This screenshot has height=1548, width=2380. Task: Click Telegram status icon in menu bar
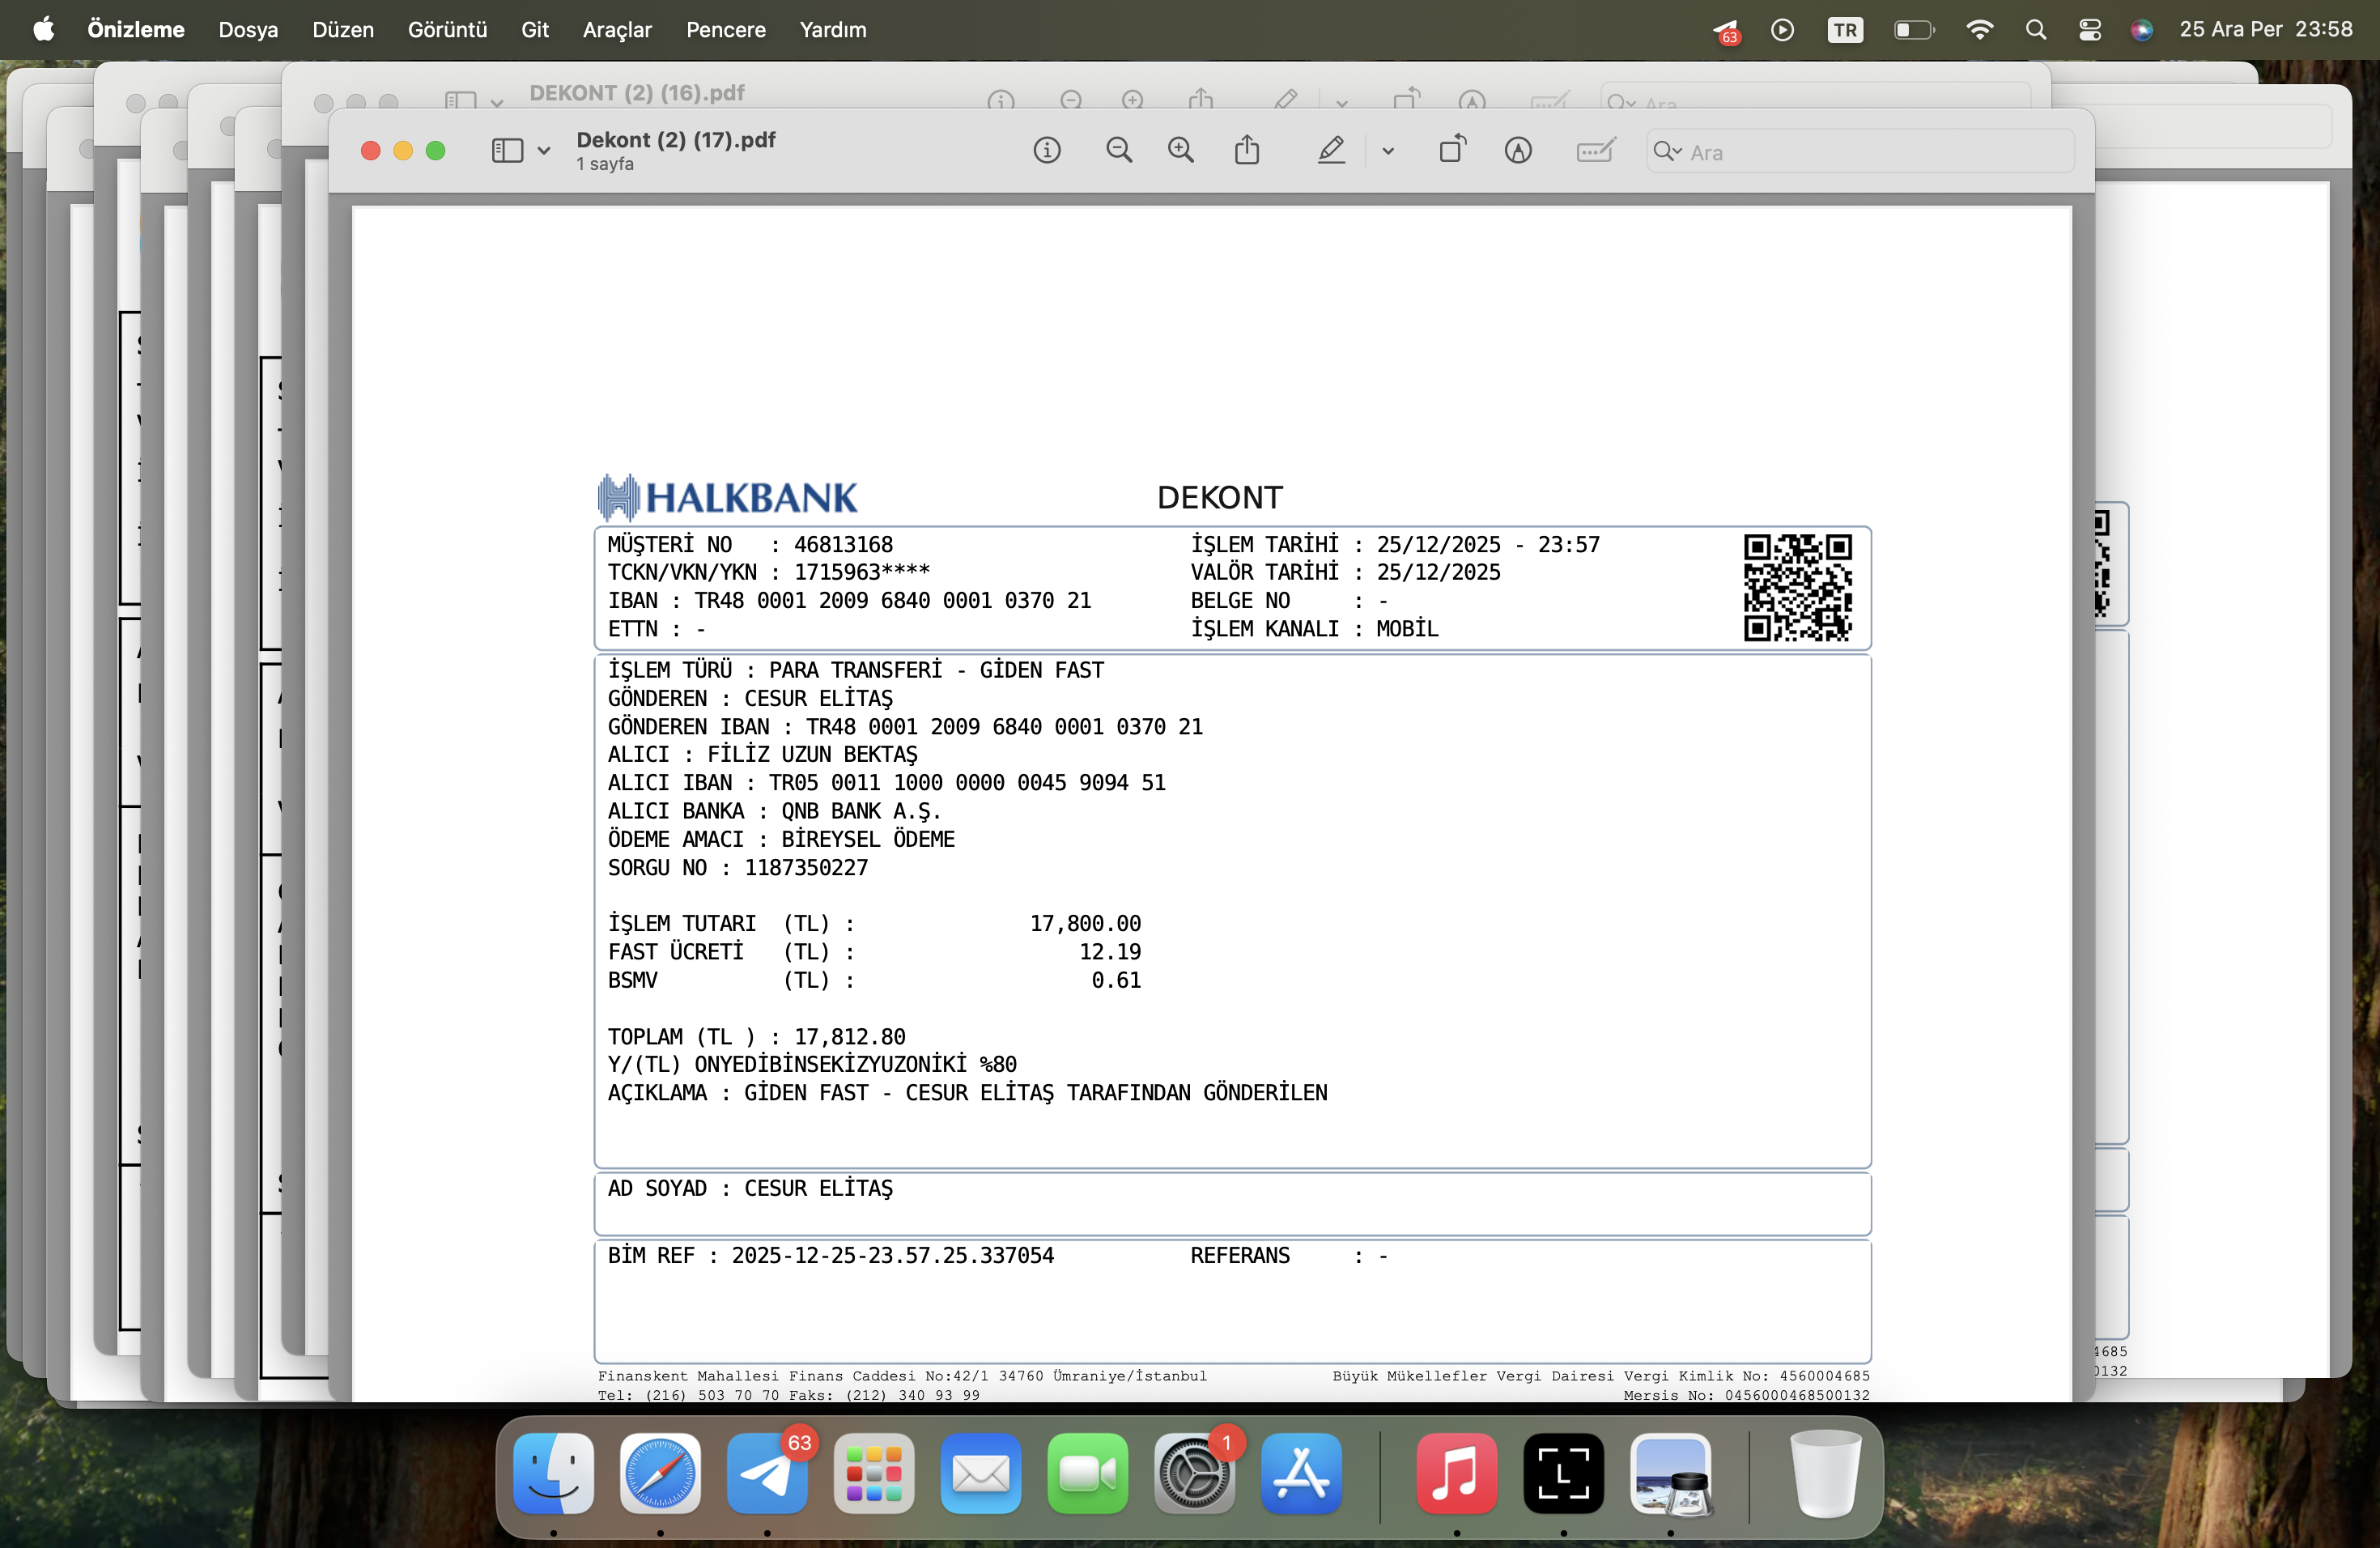[x=1726, y=31]
